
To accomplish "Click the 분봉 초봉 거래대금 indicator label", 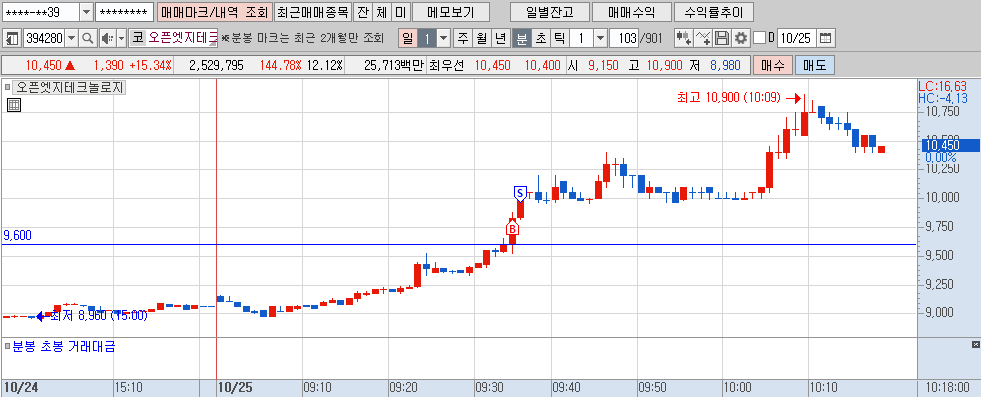I will point(64,345).
